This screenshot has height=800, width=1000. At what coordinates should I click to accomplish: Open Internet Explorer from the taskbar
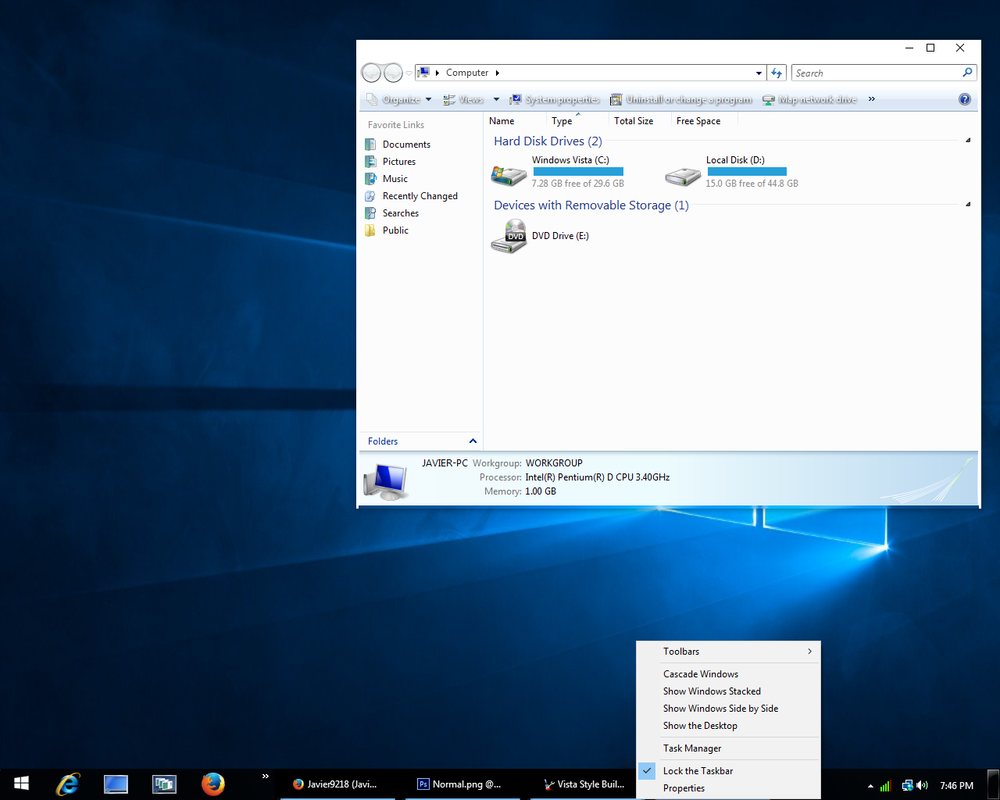click(68, 784)
